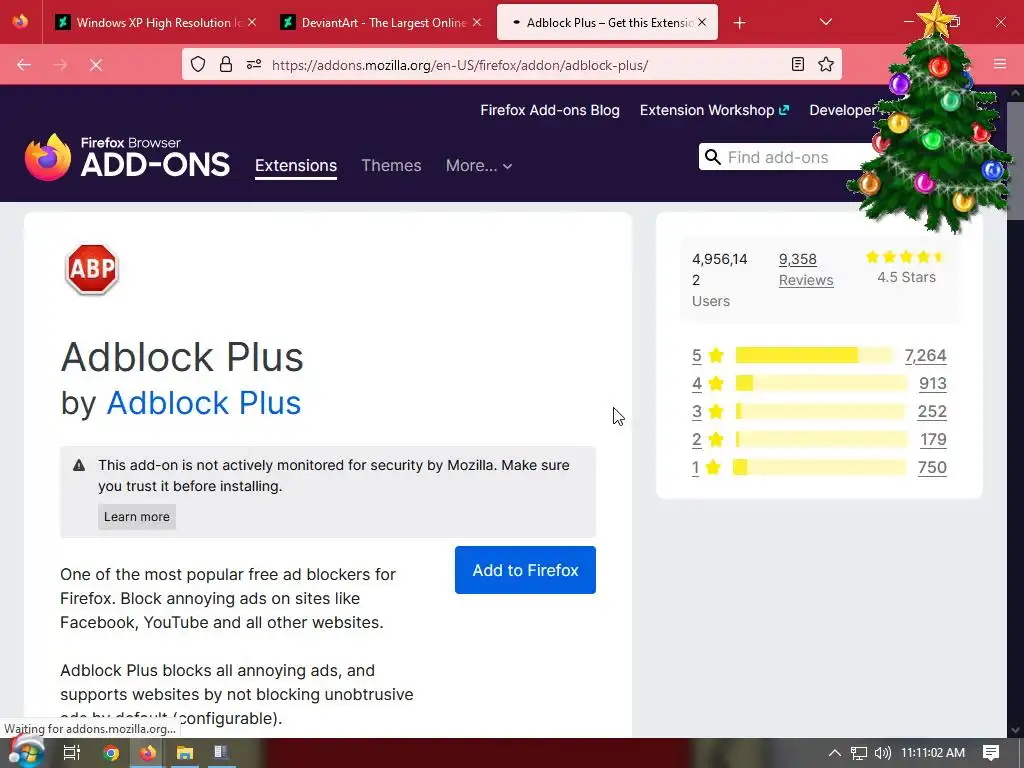Open the 179 two-star reviews count

pyautogui.click(x=933, y=440)
